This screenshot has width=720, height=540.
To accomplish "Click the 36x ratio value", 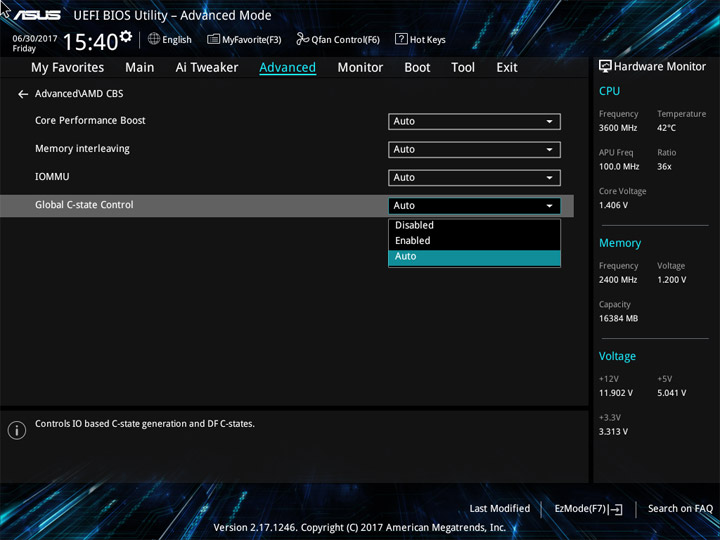I will point(664,166).
